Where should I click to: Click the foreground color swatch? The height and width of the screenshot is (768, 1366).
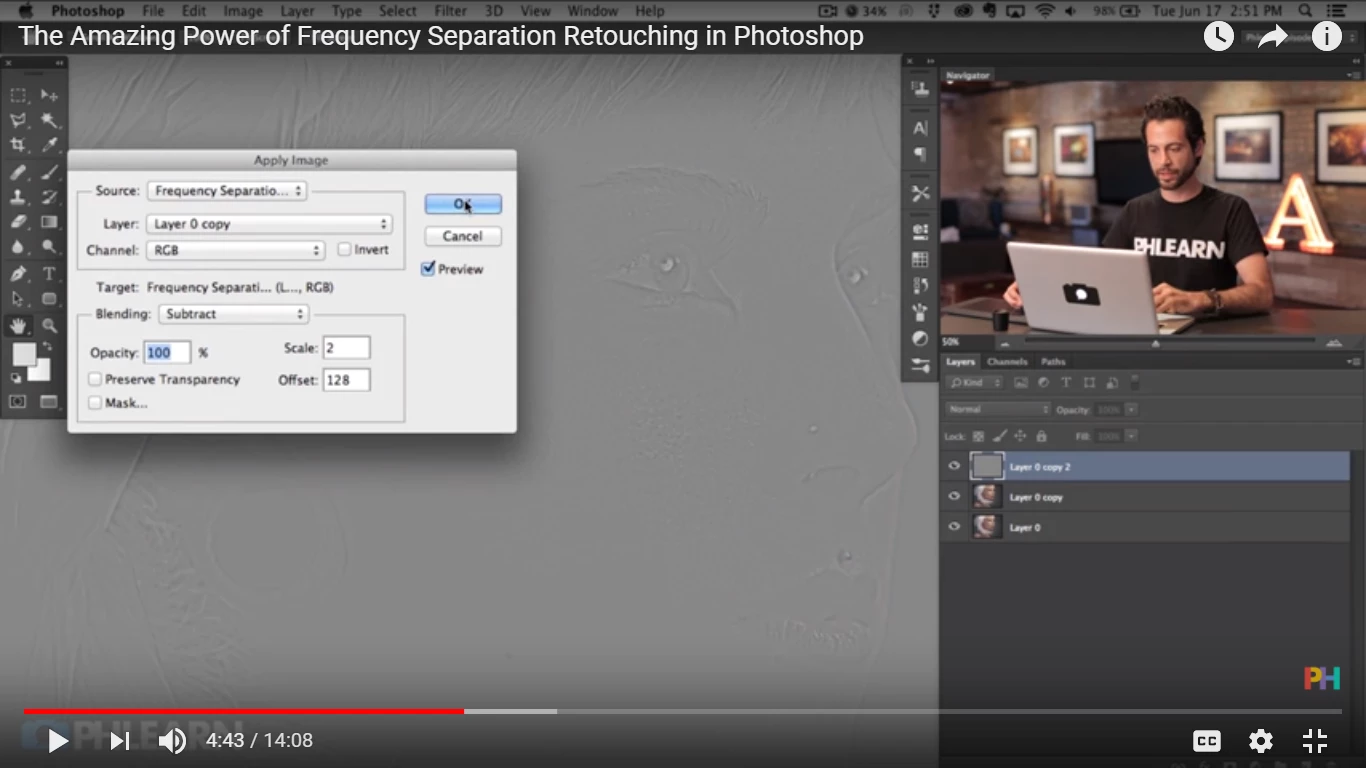[24, 355]
